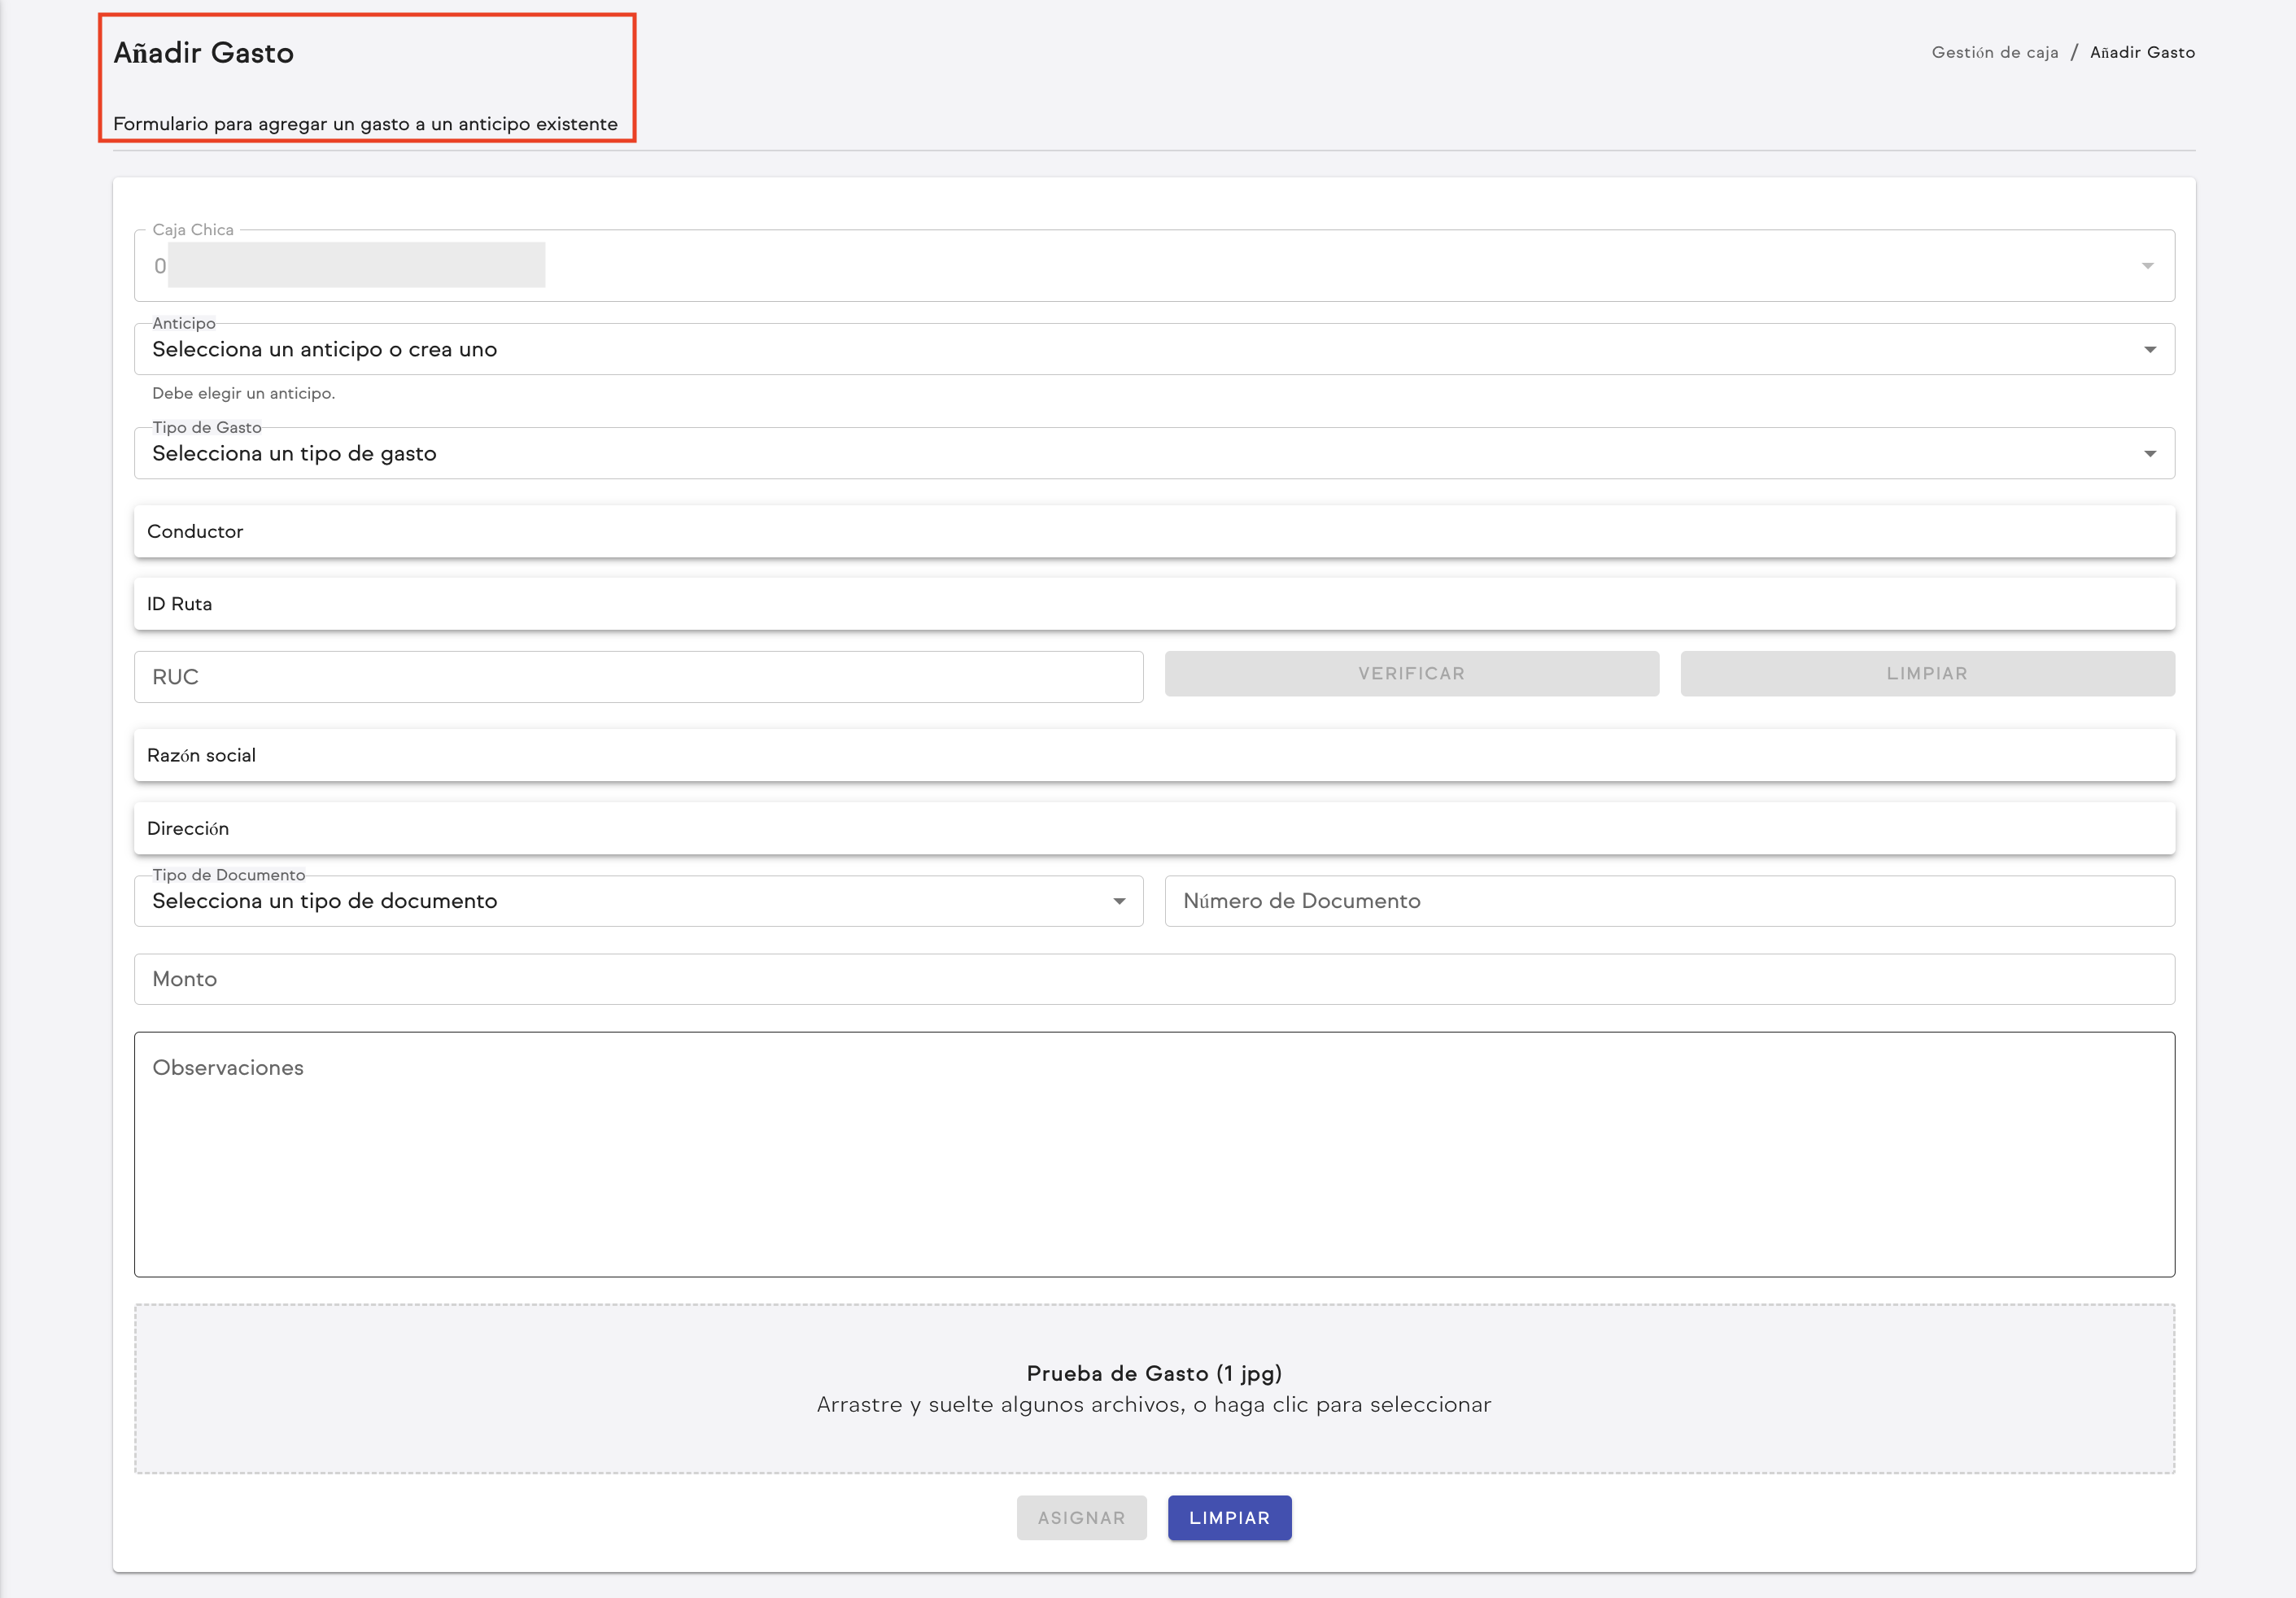Focus the Número de Documento field
The height and width of the screenshot is (1598, 2296).
(1668, 901)
